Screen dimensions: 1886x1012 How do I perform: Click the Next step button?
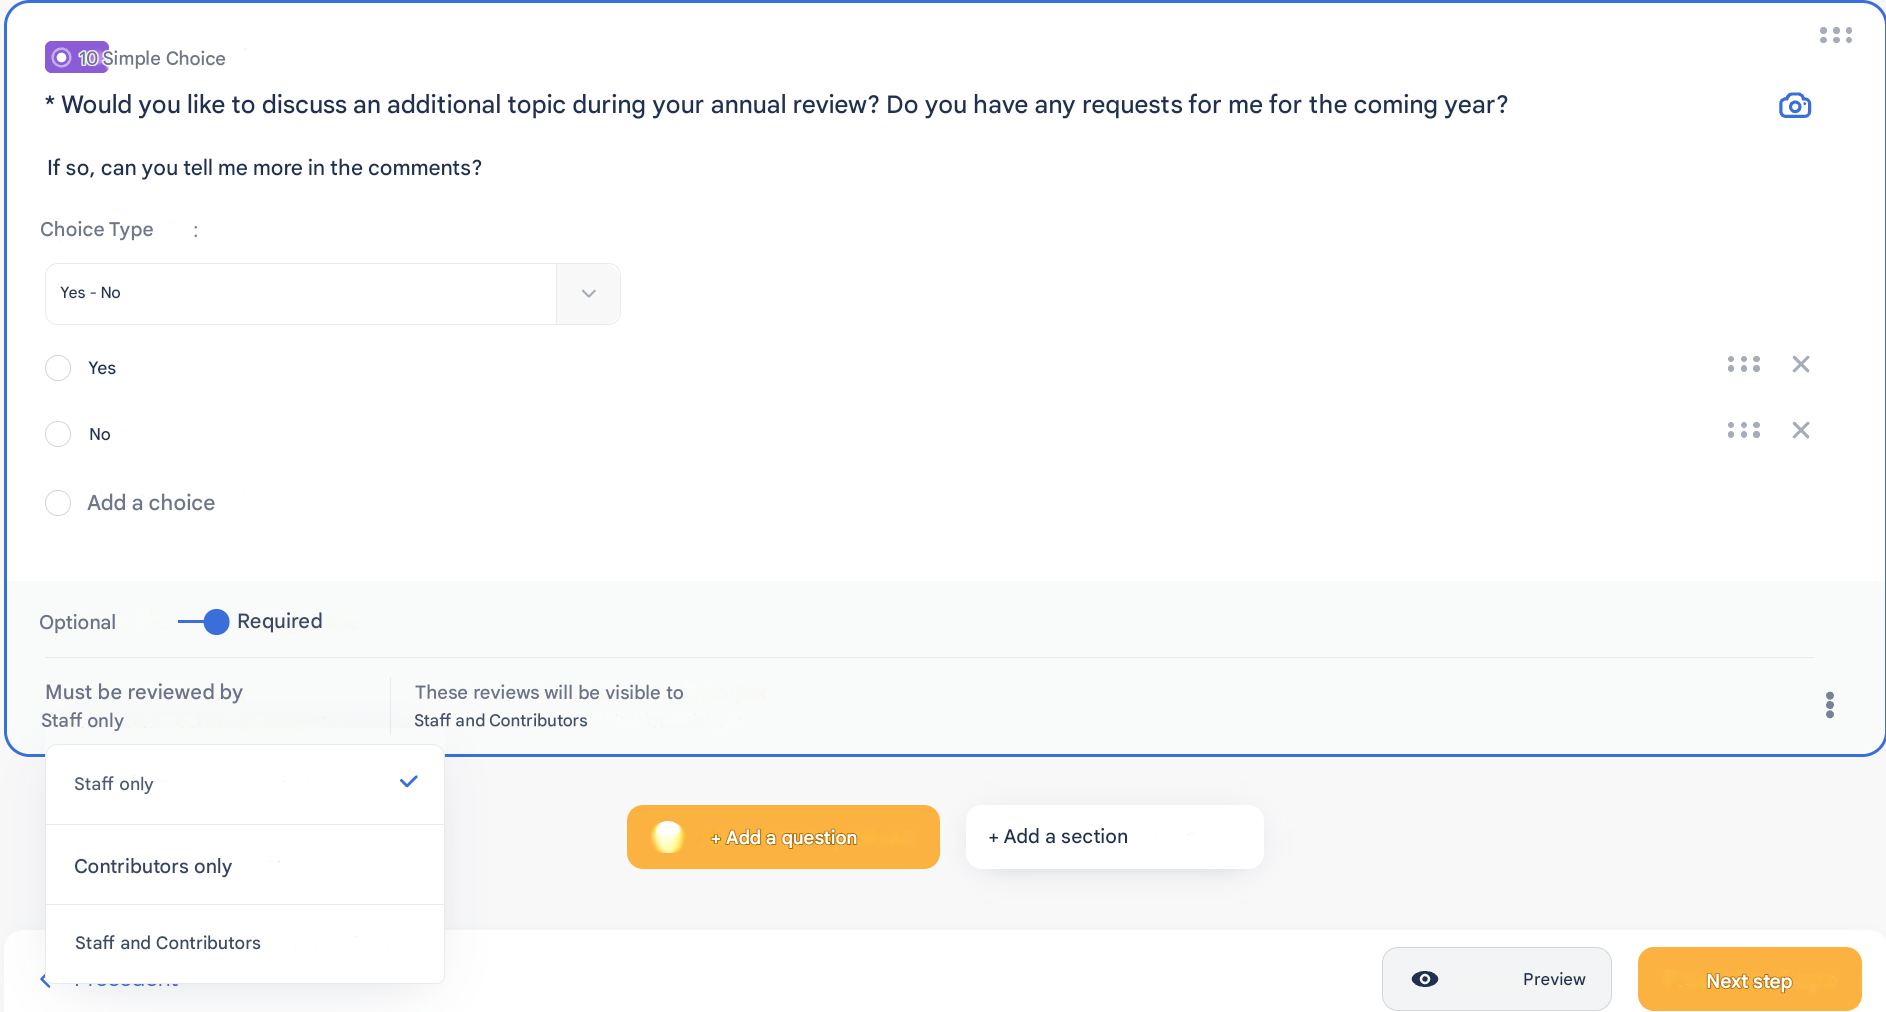(1749, 980)
